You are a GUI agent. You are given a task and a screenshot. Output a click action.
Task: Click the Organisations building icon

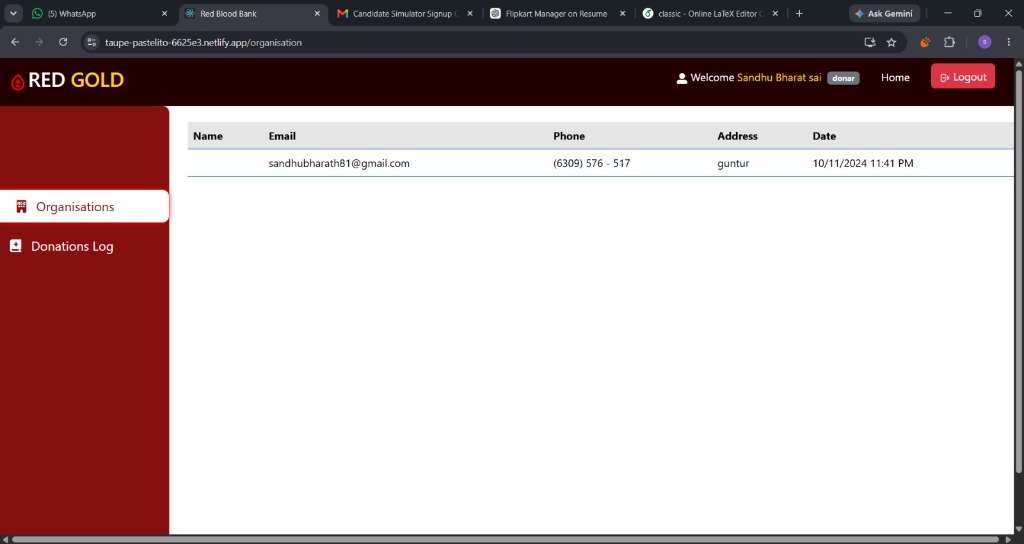(22, 206)
